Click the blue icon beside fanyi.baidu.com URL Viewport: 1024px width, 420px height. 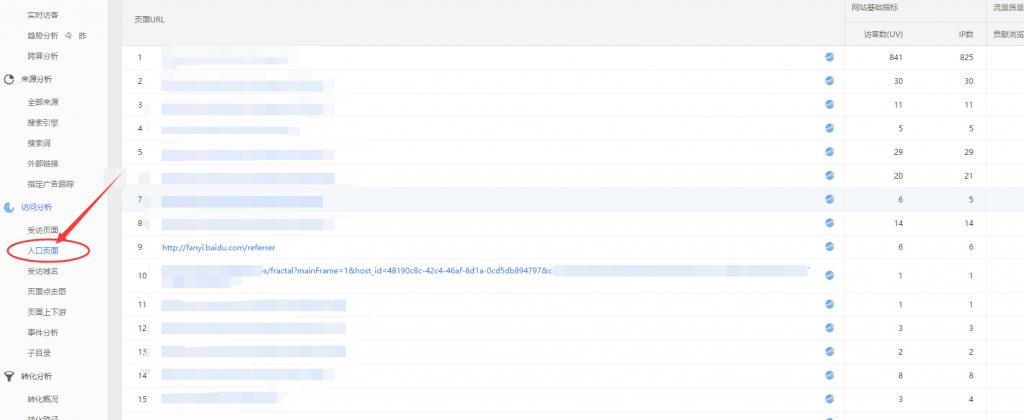(x=829, y=246)
